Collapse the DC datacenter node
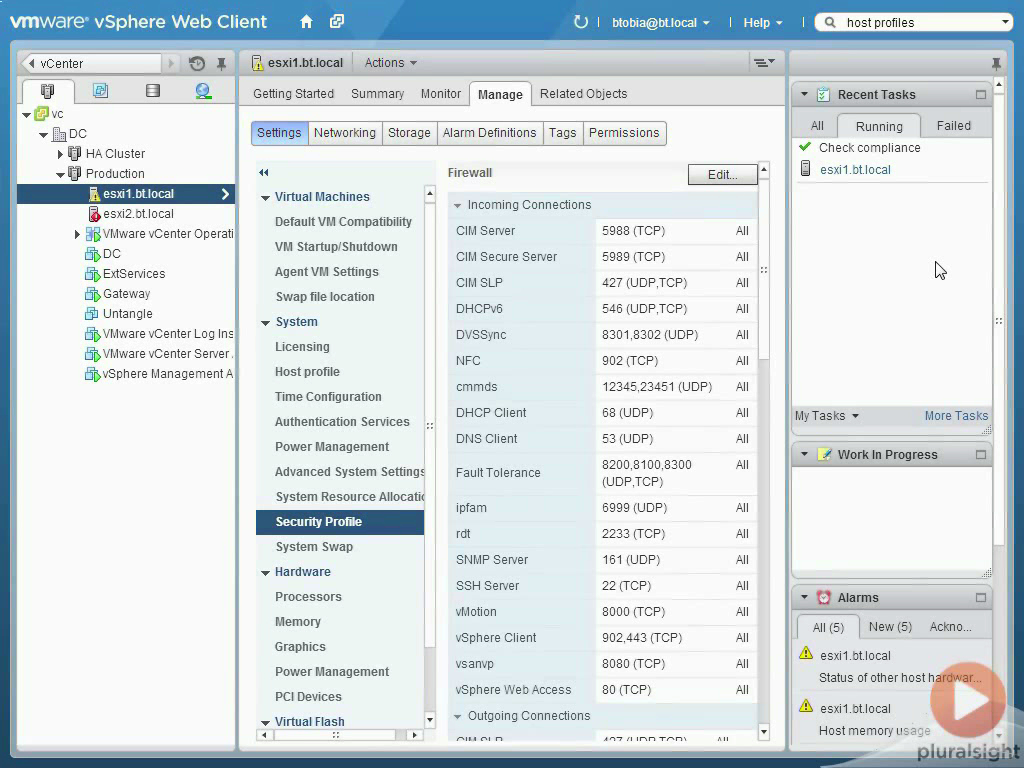1024x768 pixels. pyautogui.click(x=44, y=135)
